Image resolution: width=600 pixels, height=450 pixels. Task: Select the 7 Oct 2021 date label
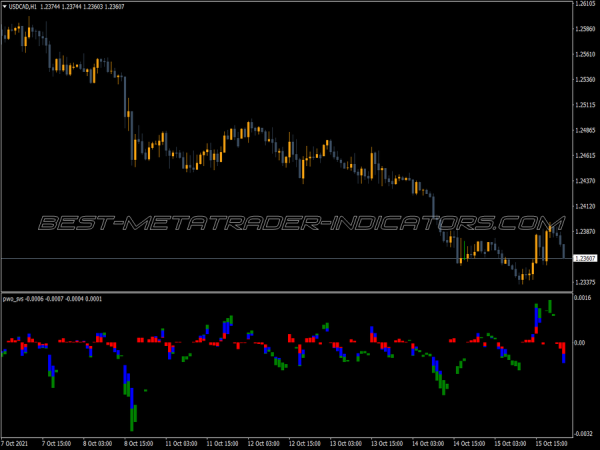19,441
